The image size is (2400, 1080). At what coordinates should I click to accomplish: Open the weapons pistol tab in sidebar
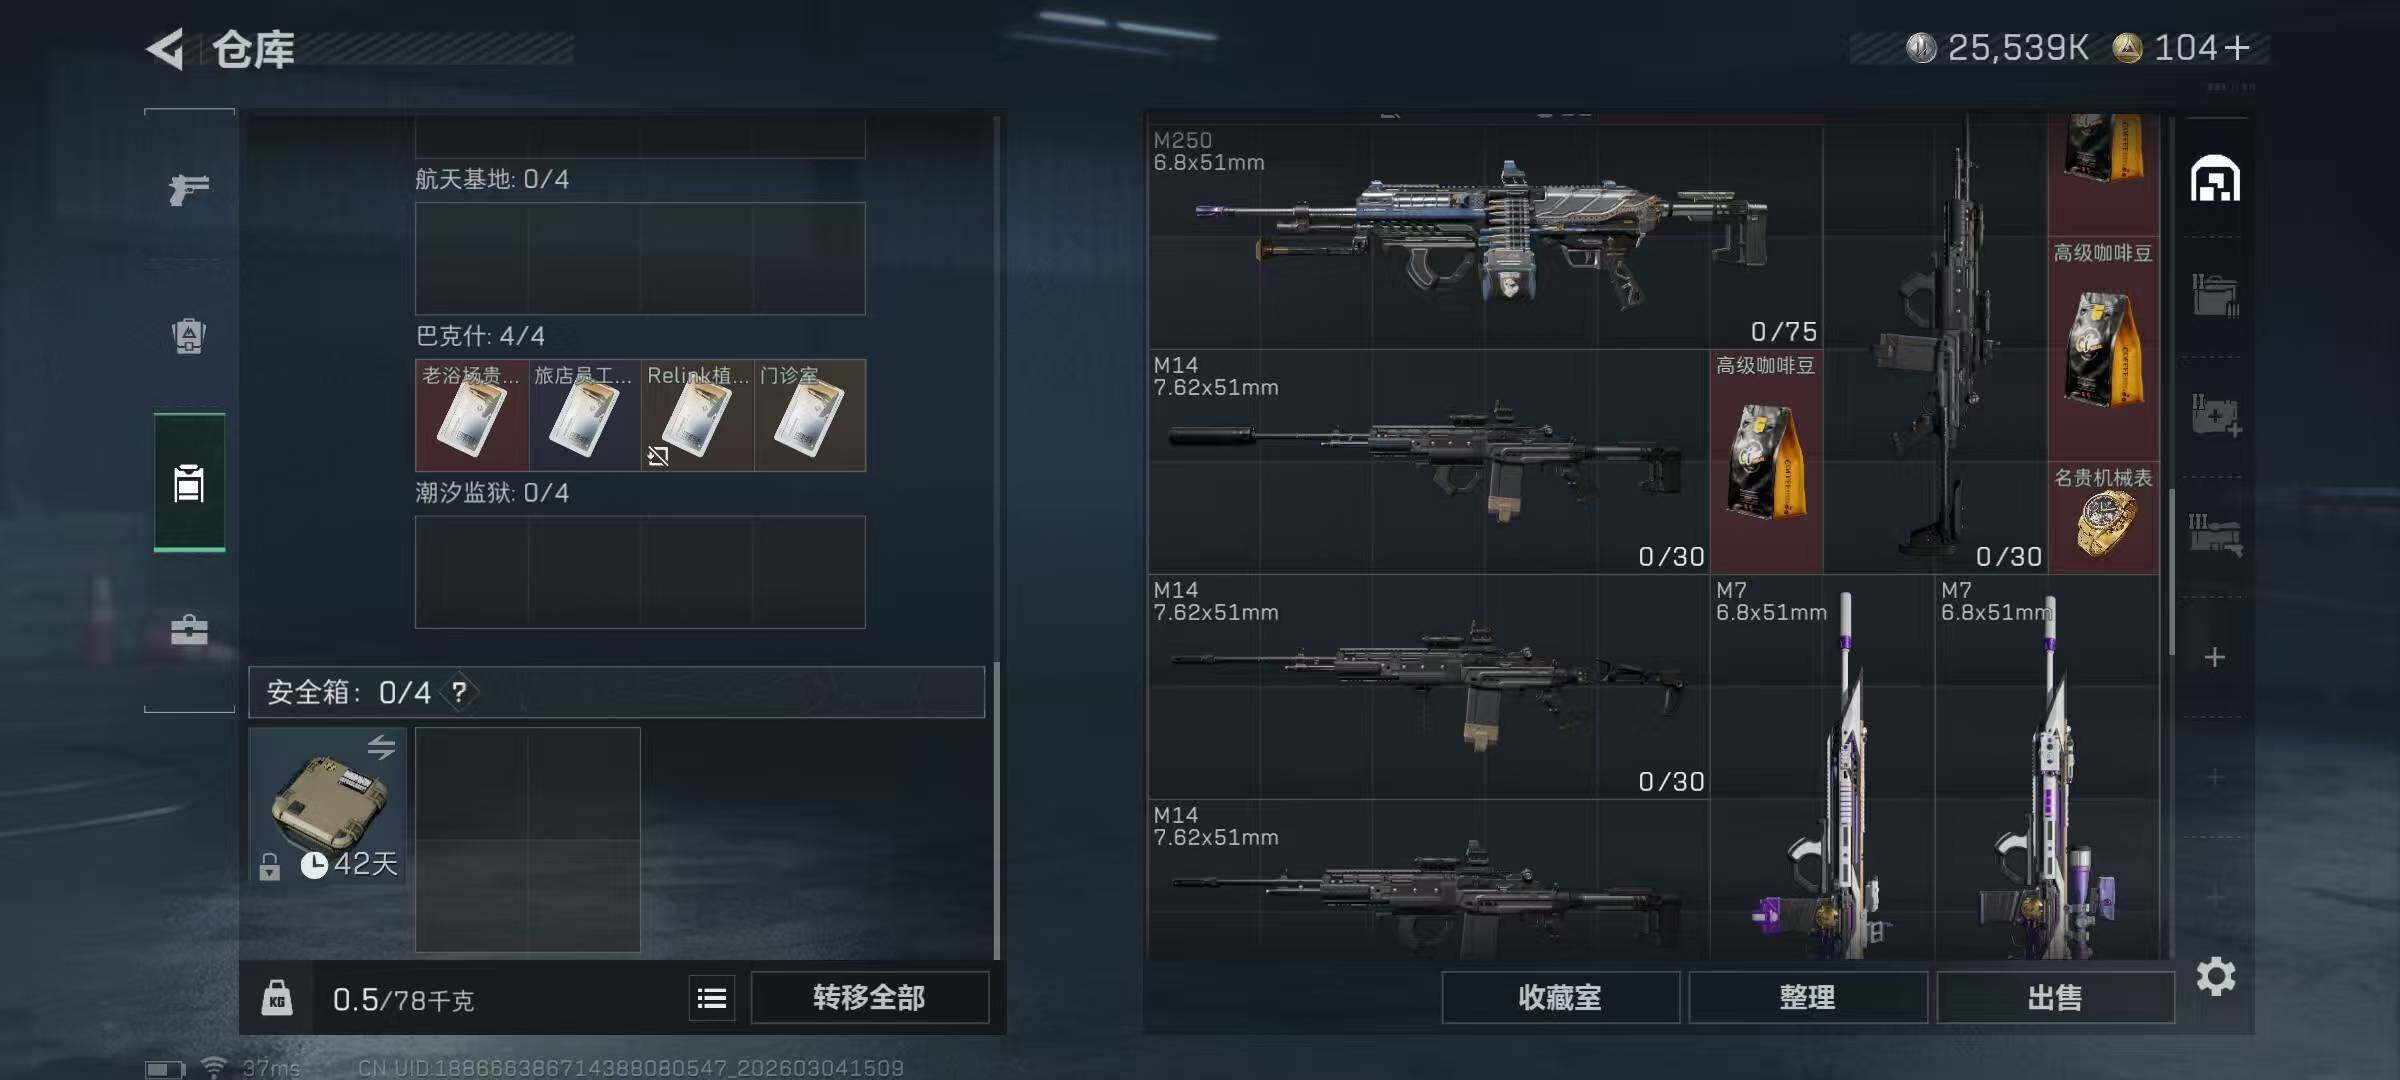click(189, 188)
